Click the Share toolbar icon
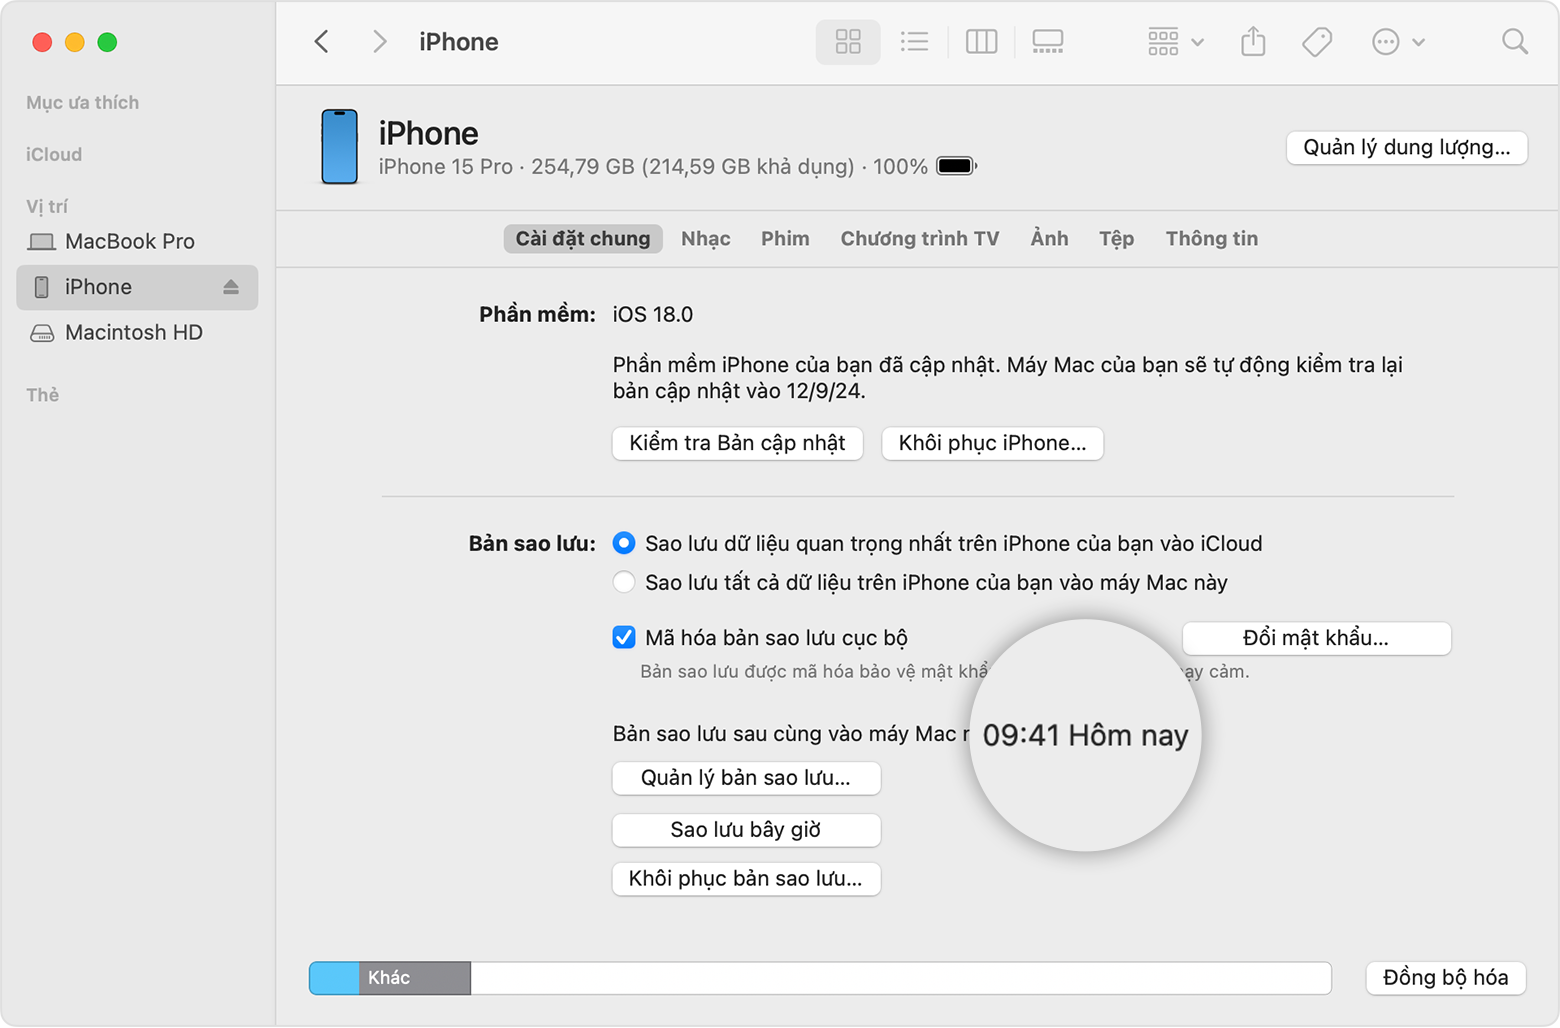This screenshot has width=1560, height=1028. 1253,42
